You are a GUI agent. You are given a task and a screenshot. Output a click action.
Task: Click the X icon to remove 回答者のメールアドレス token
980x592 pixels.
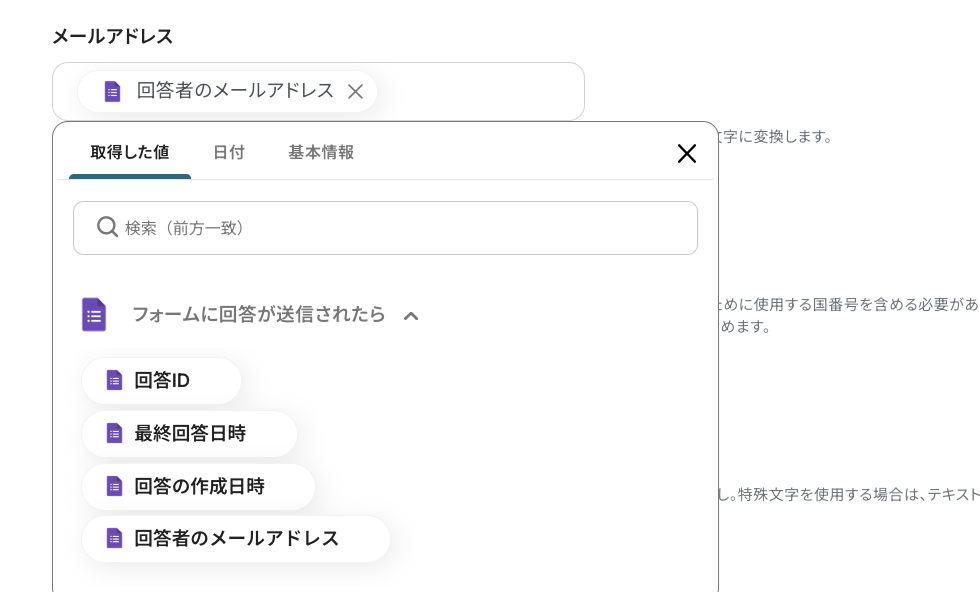pos(355,91)
